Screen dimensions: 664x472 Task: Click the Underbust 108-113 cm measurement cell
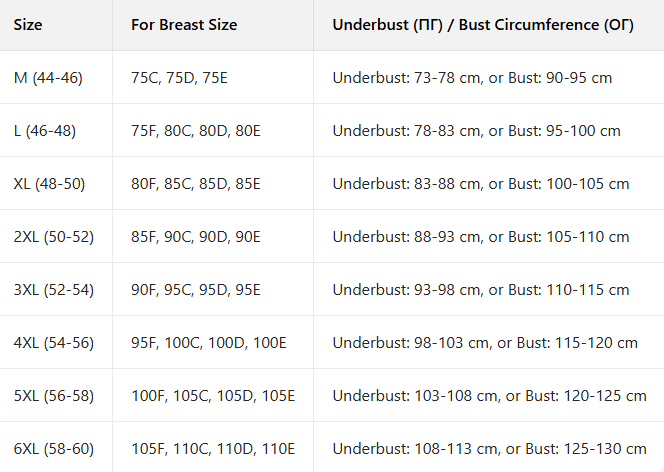pyautogui.click(x=489, y=449)
